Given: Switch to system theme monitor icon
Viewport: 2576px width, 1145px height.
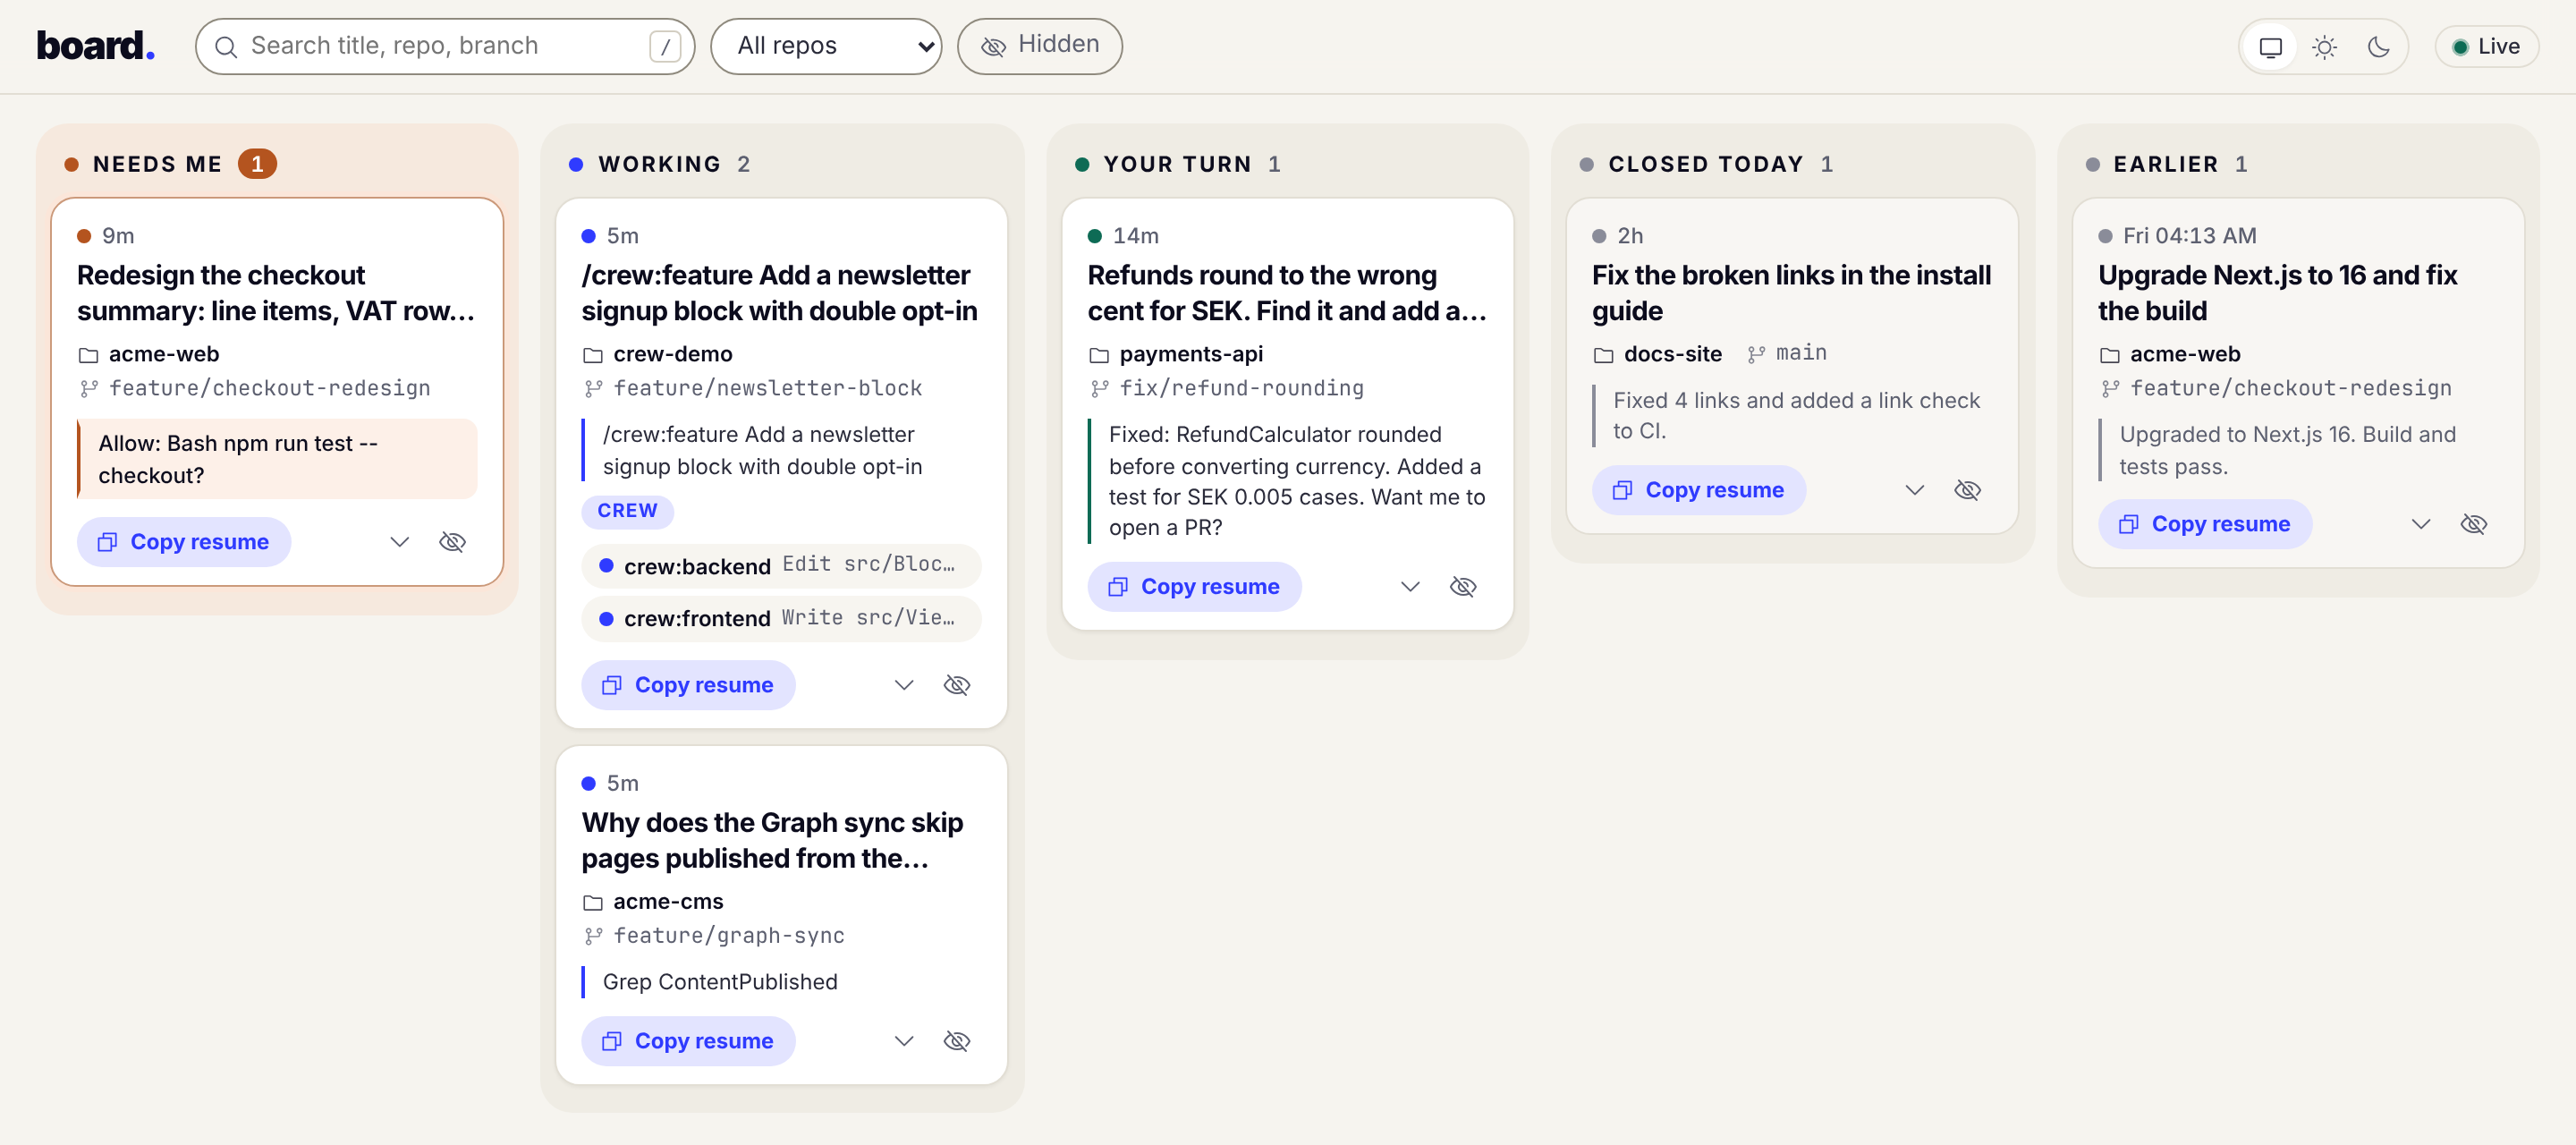Looking at the screenshot, I should 2270,47.
